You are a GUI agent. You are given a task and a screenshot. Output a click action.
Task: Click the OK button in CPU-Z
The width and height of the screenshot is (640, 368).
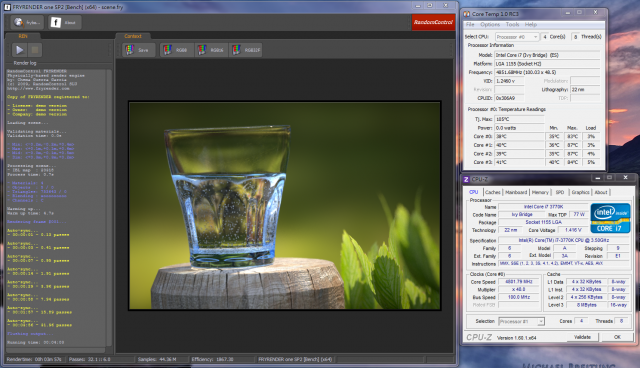(617, 337)
